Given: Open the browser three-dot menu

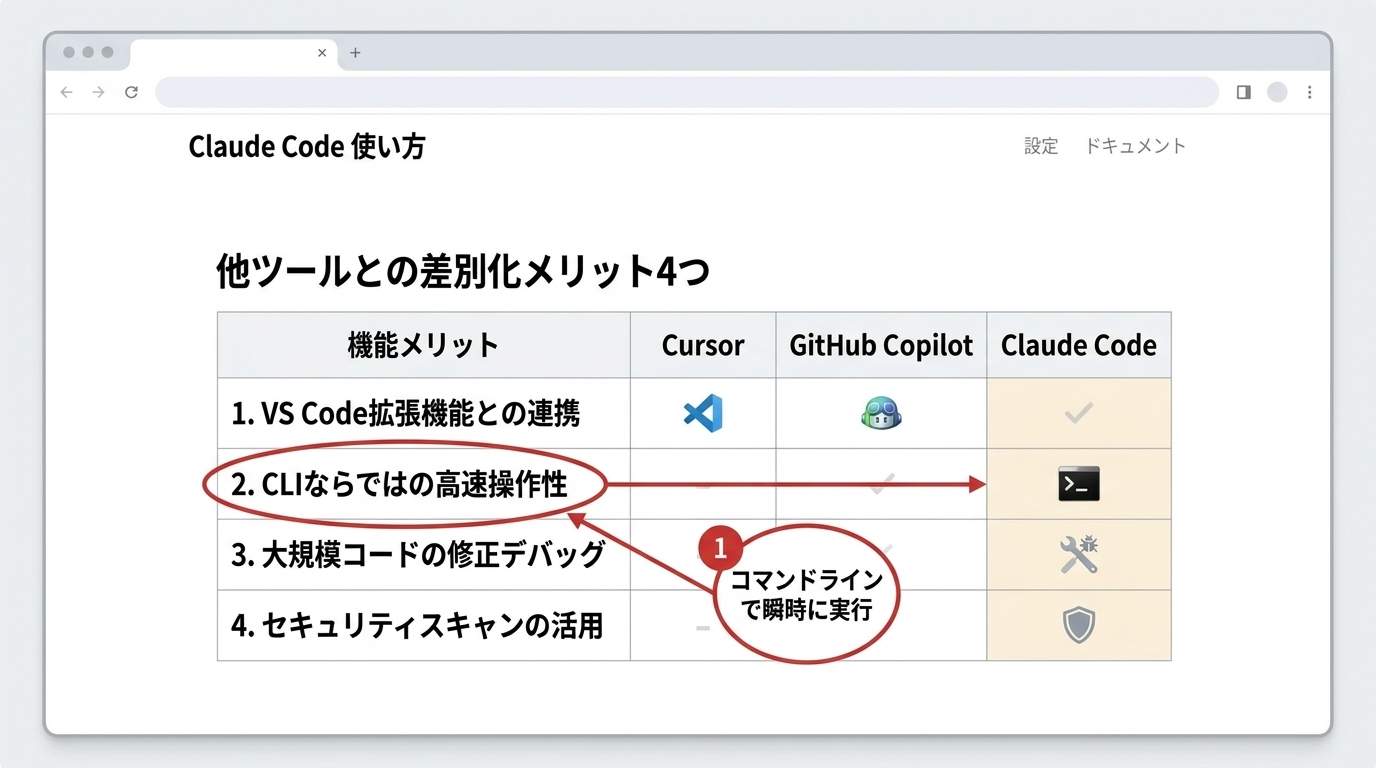Looking at the screenshot, I should pyautogui.click(x=1310, y=91).
